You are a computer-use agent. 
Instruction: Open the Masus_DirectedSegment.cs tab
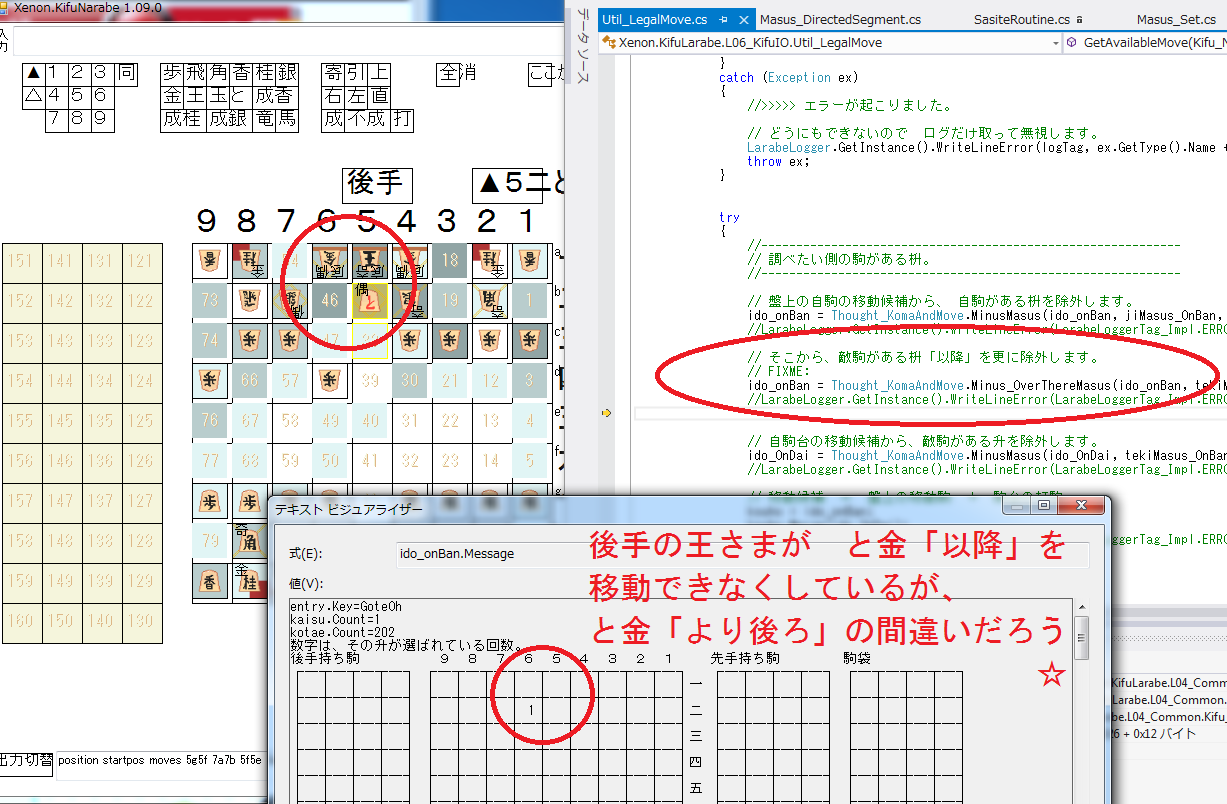(840, 19)
